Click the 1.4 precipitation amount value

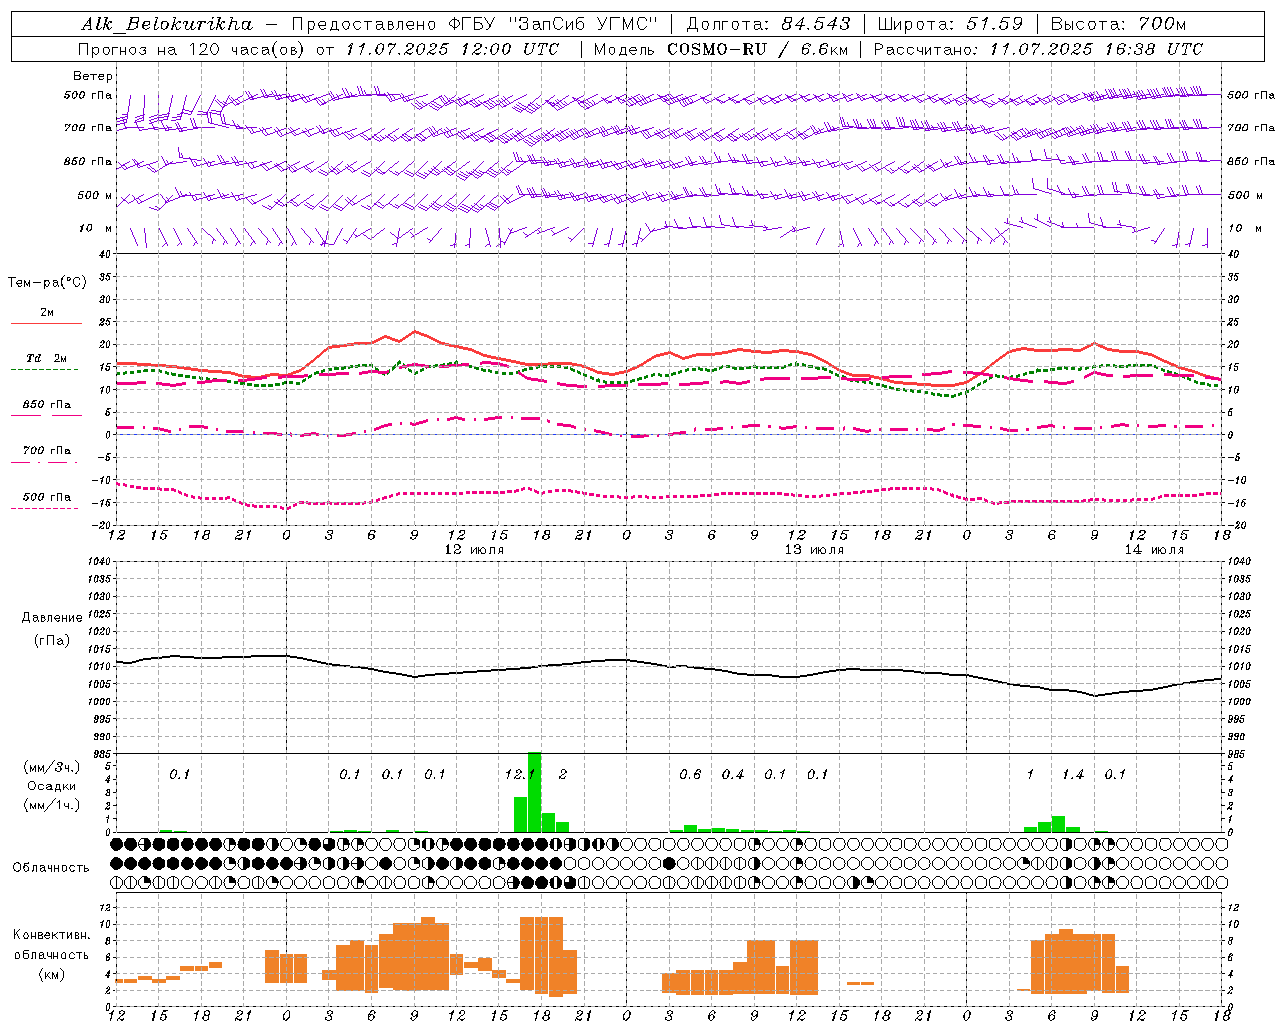(1073, 774)
